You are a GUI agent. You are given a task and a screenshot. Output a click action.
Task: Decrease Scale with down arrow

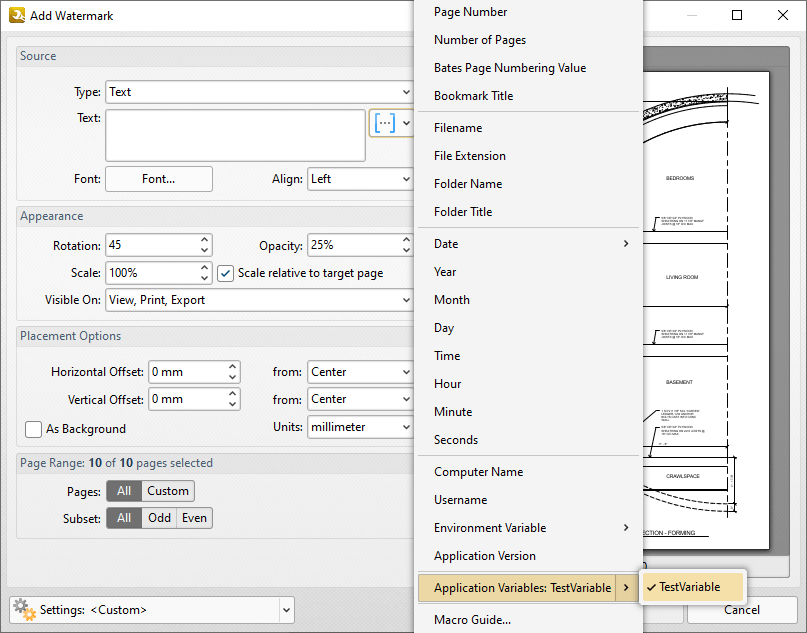point(205,278)
